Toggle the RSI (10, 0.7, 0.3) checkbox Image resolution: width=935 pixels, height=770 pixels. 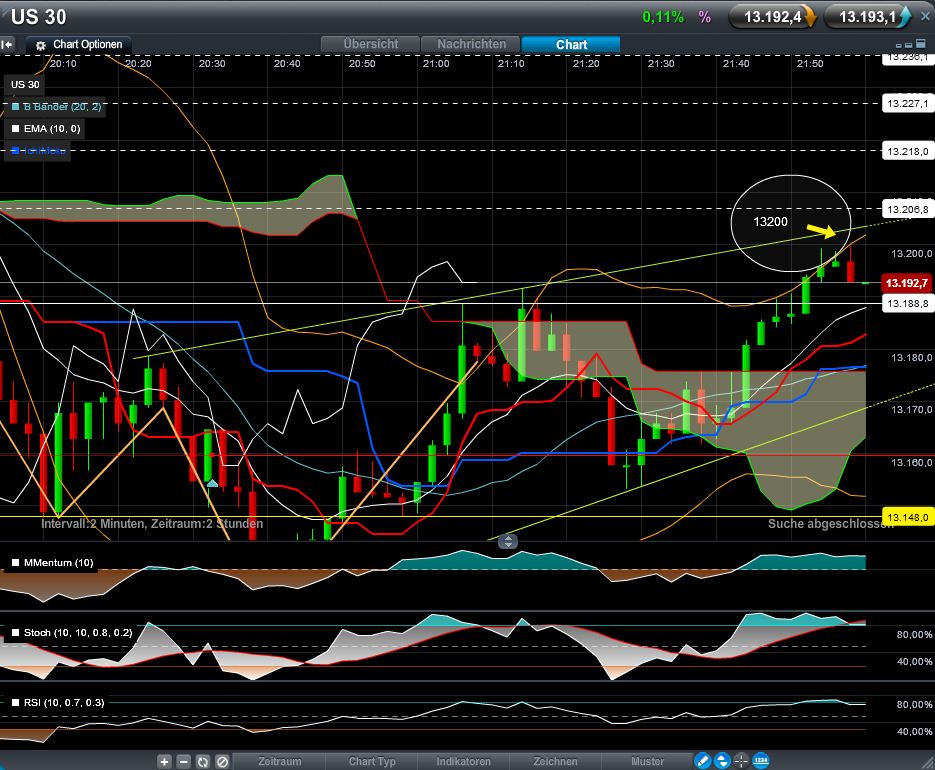[x=16, y=703]
